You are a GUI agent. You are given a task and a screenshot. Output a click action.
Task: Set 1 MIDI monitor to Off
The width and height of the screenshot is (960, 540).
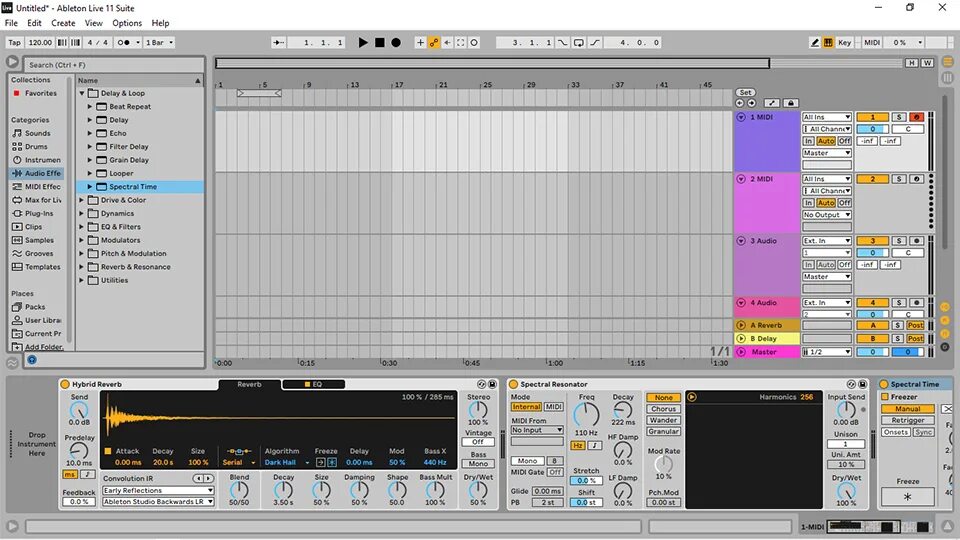[844, 141]
